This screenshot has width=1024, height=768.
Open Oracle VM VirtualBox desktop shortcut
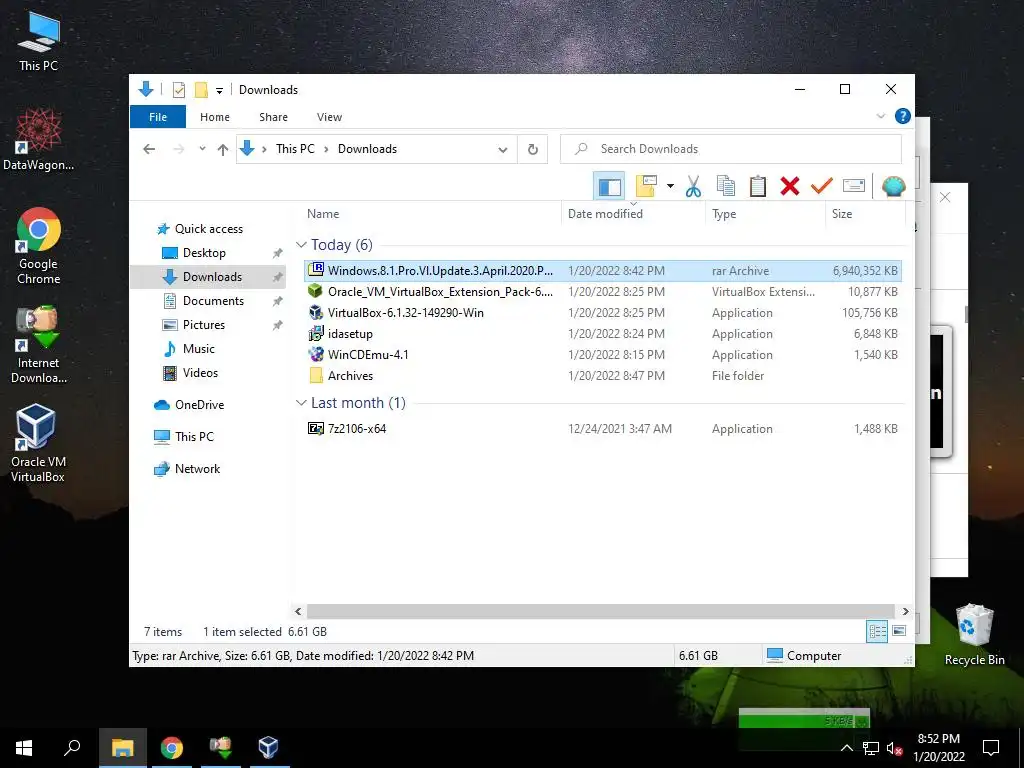38,443
